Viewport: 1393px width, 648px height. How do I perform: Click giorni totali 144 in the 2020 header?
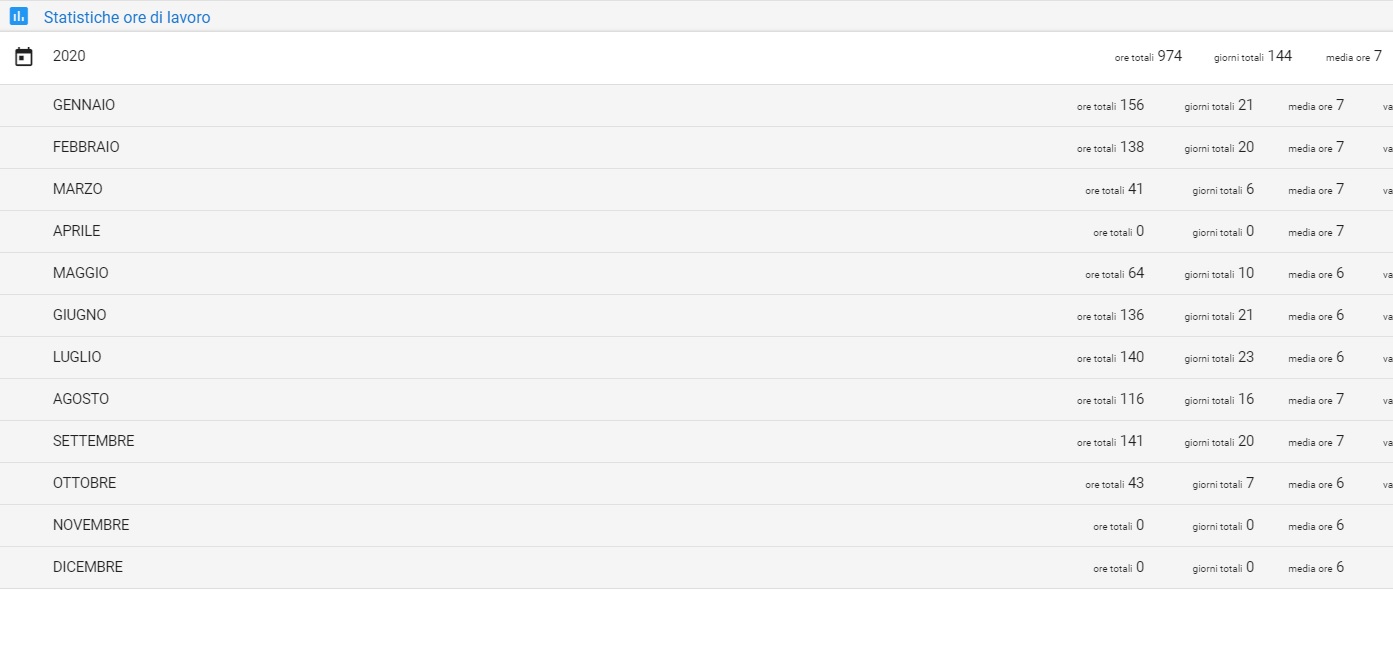click(1279, 56)
